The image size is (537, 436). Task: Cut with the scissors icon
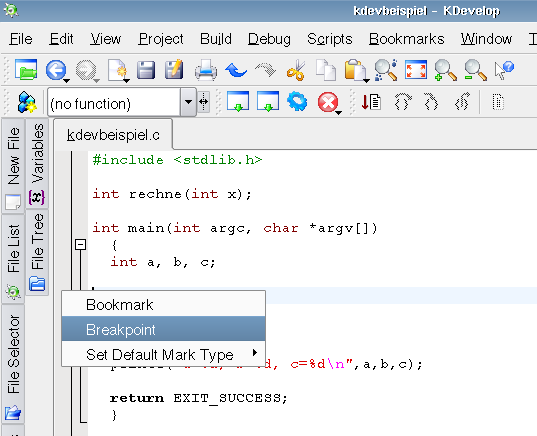tap(296, 70)
